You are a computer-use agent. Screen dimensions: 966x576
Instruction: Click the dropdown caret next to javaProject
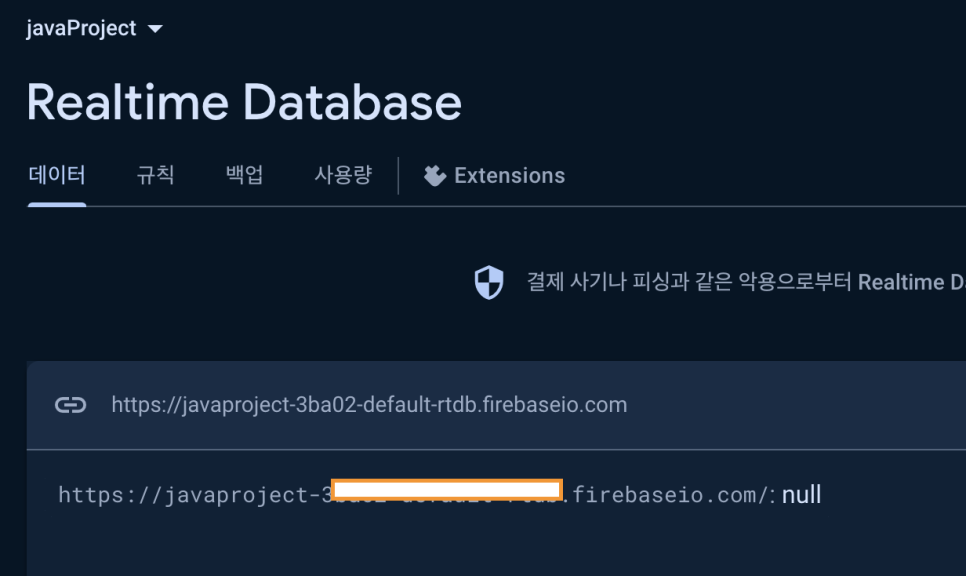156,29
